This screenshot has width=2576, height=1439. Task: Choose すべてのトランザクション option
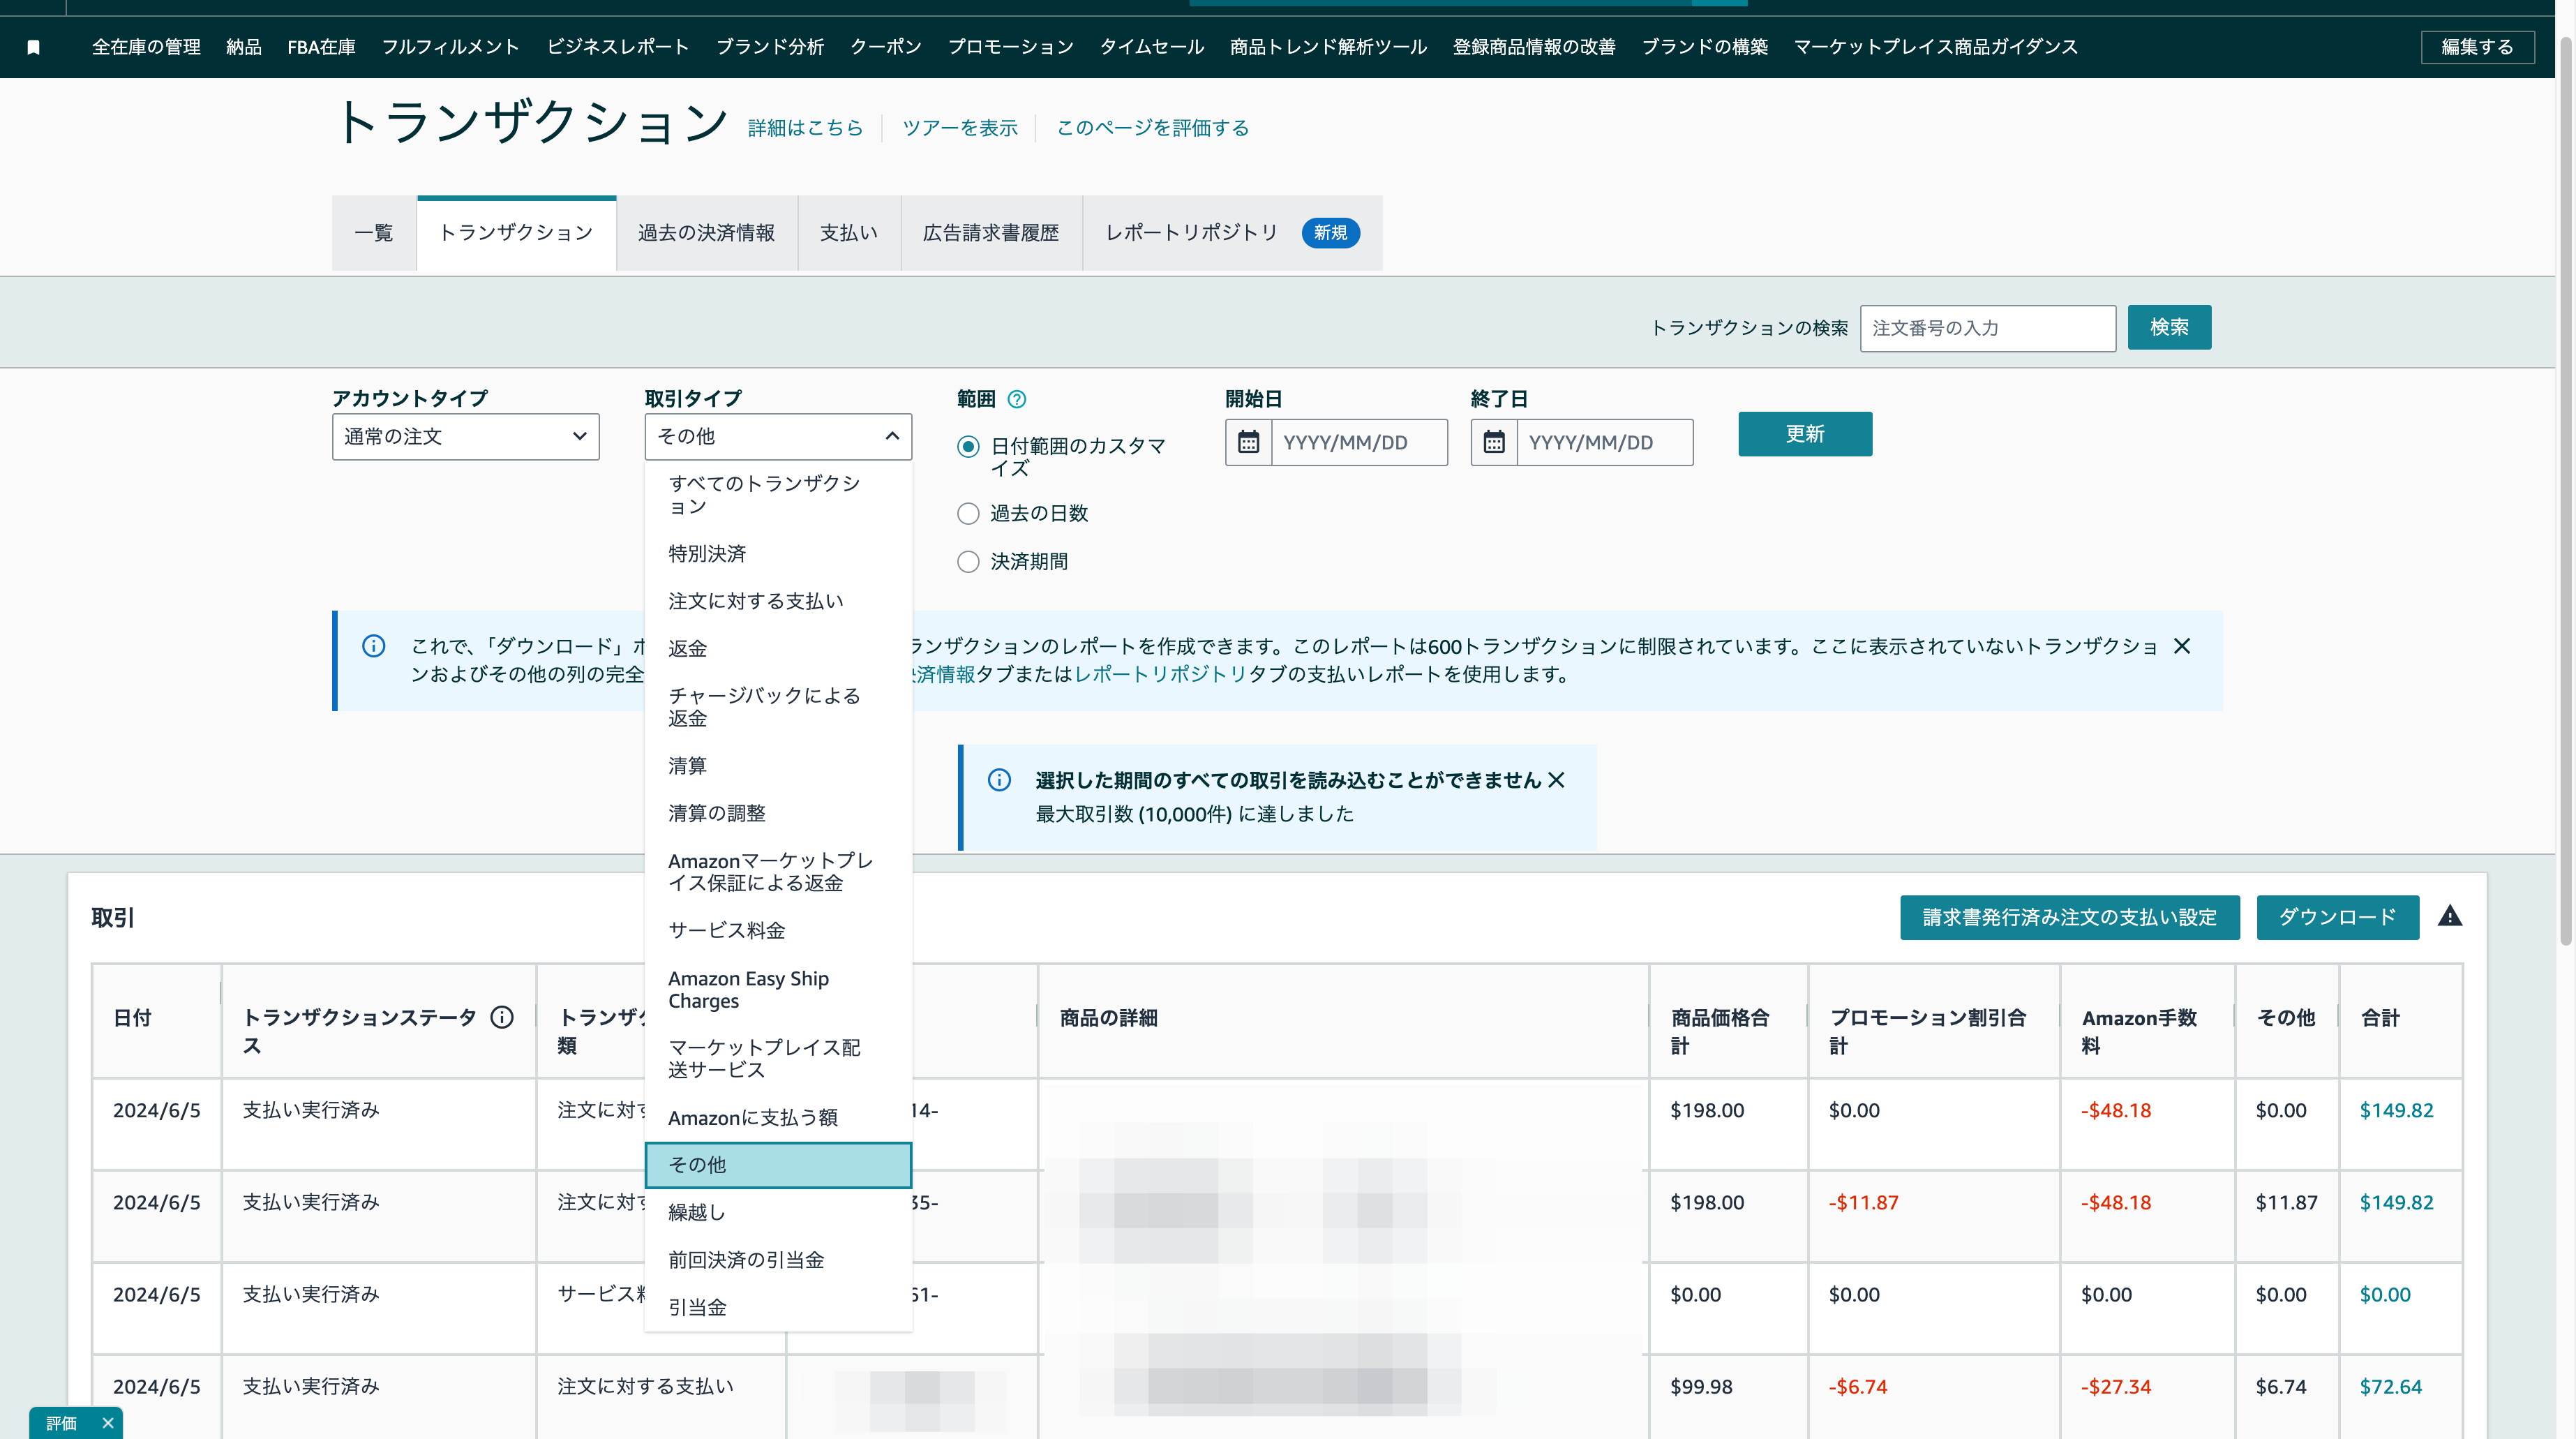tap(778, 494)
